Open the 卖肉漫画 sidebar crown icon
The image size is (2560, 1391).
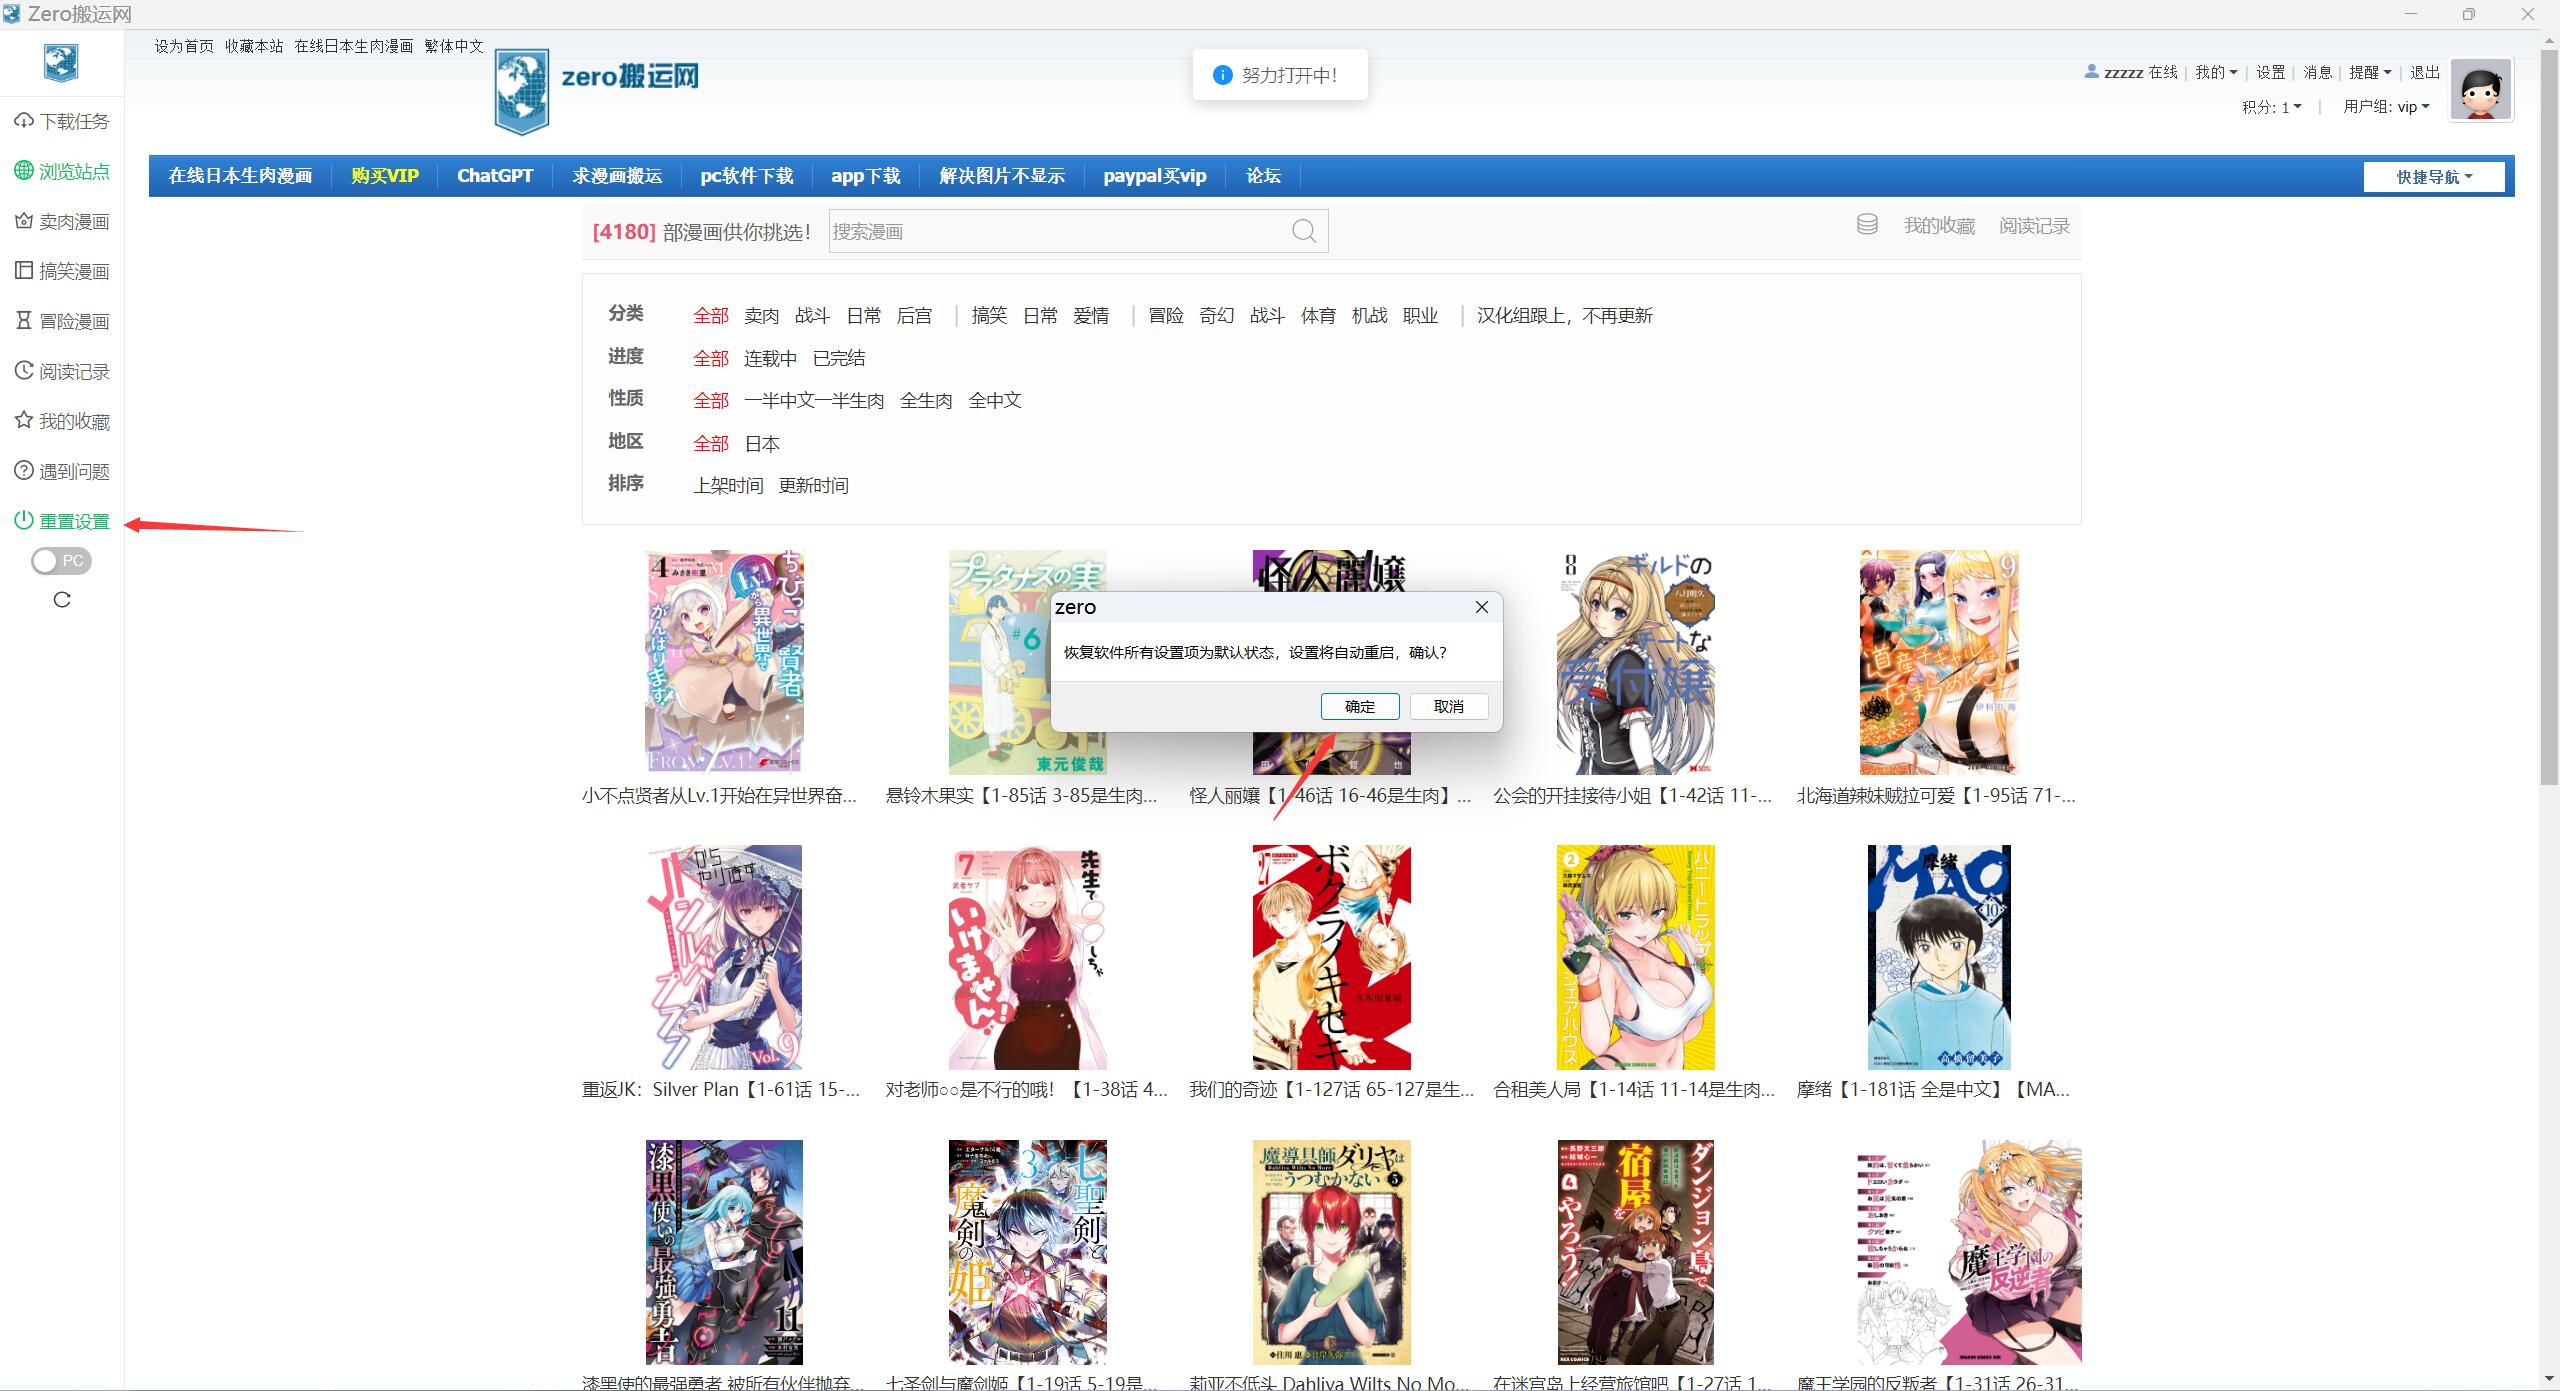tap(24, 221)
